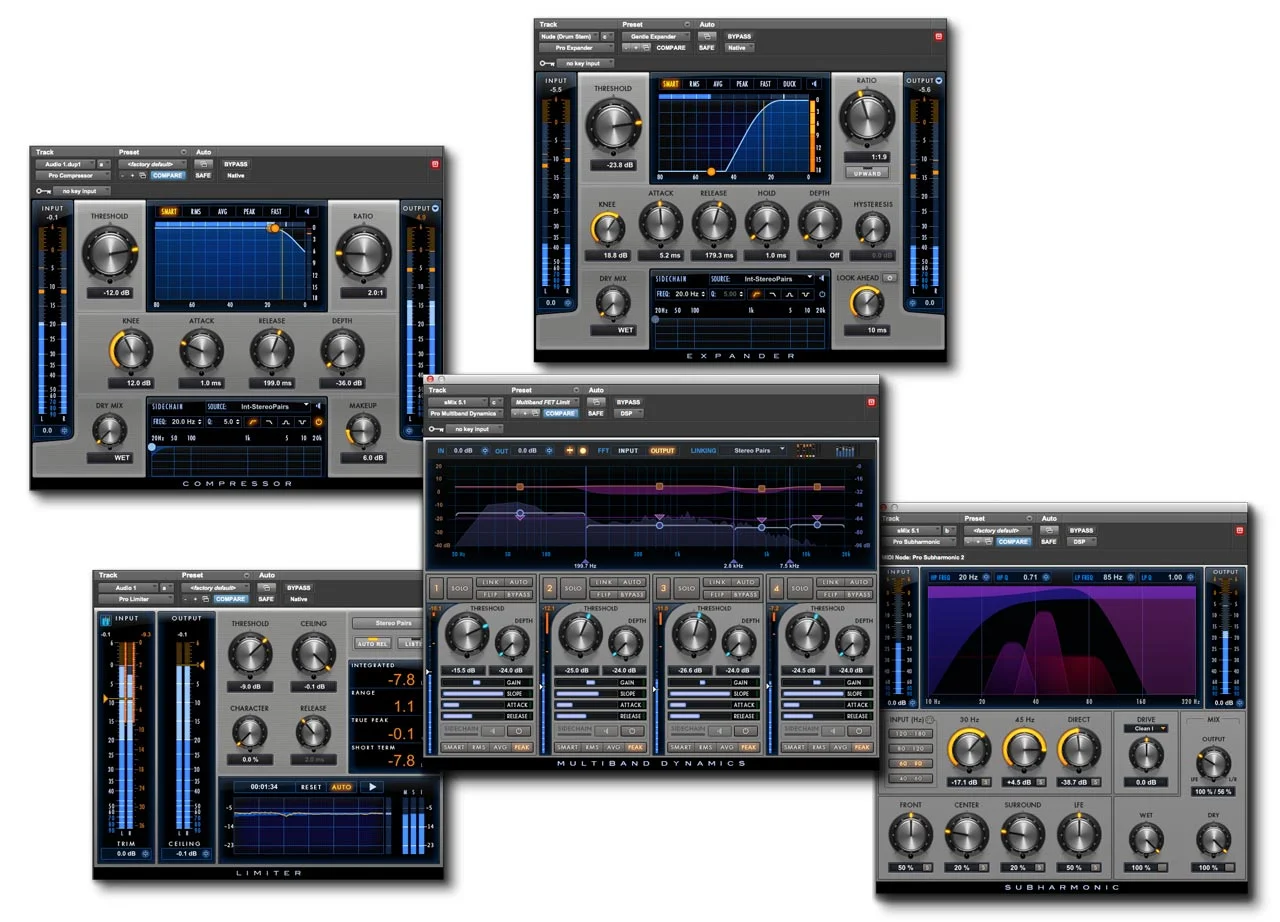This screenshot has width=1280, height=922.
Task: Select the 120-180 input range in Subharmonic
Action: (909, 733)
